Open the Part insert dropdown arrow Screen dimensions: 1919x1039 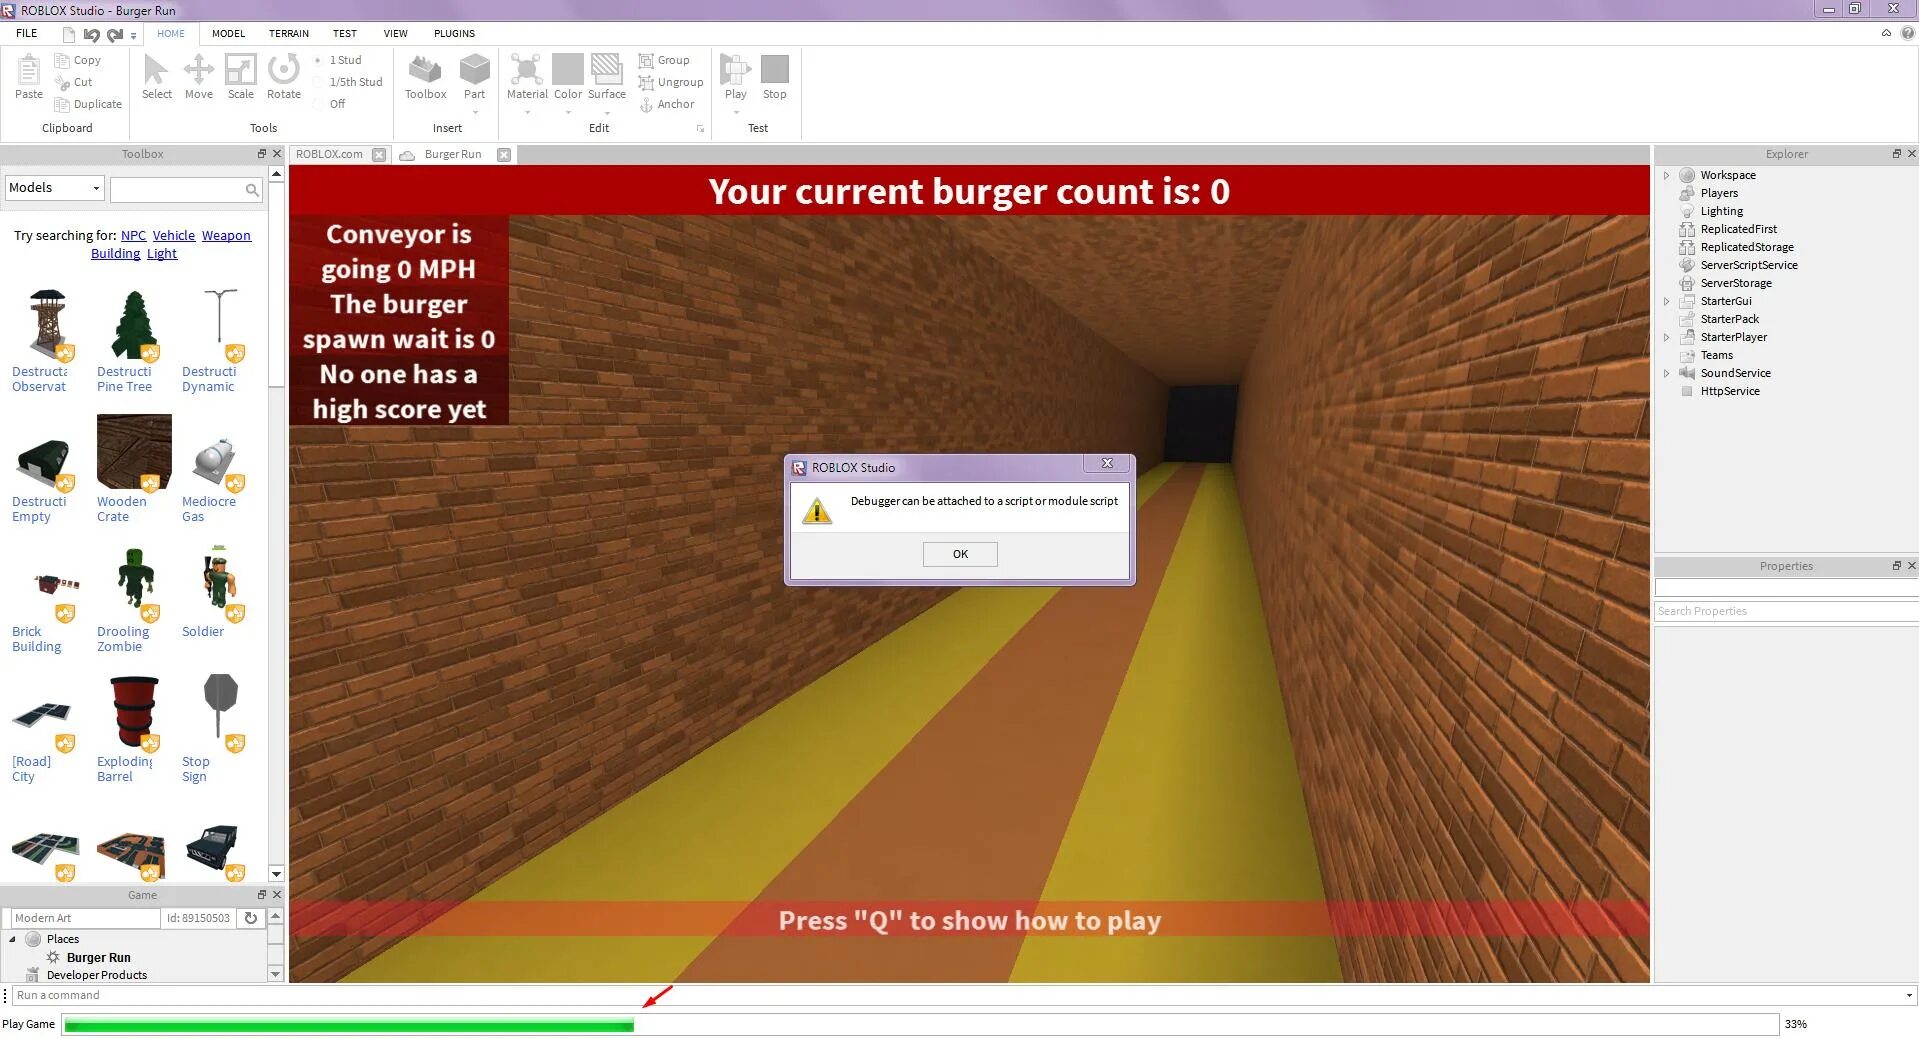pos(474,111)
